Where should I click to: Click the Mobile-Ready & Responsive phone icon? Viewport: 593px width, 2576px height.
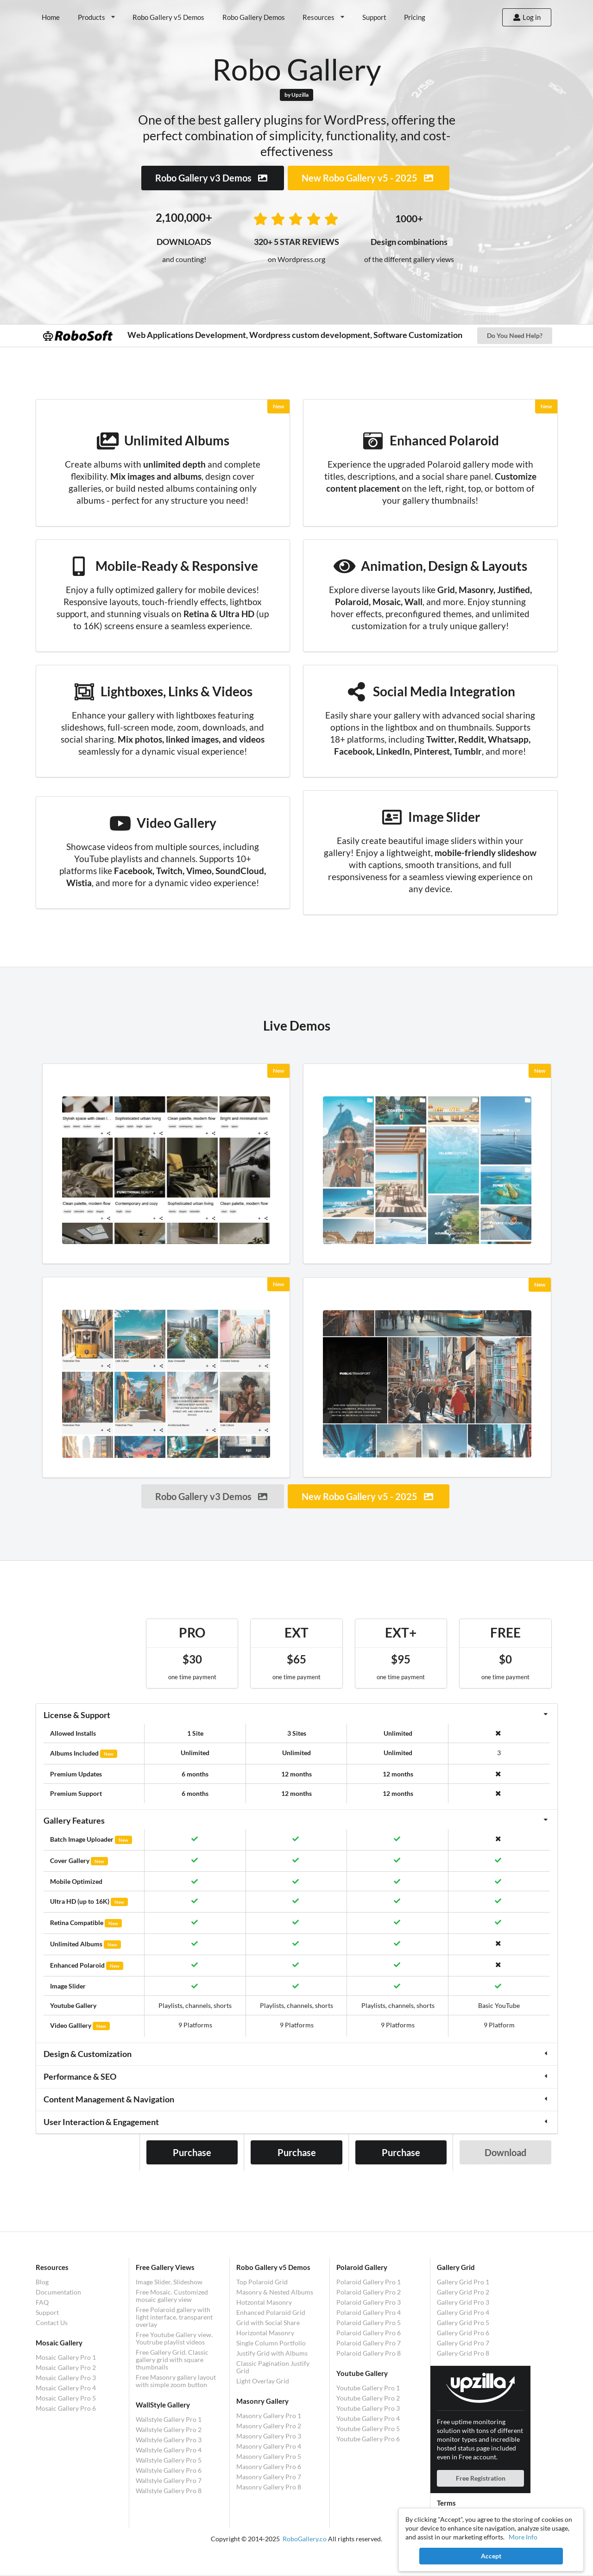coord(79,566)
